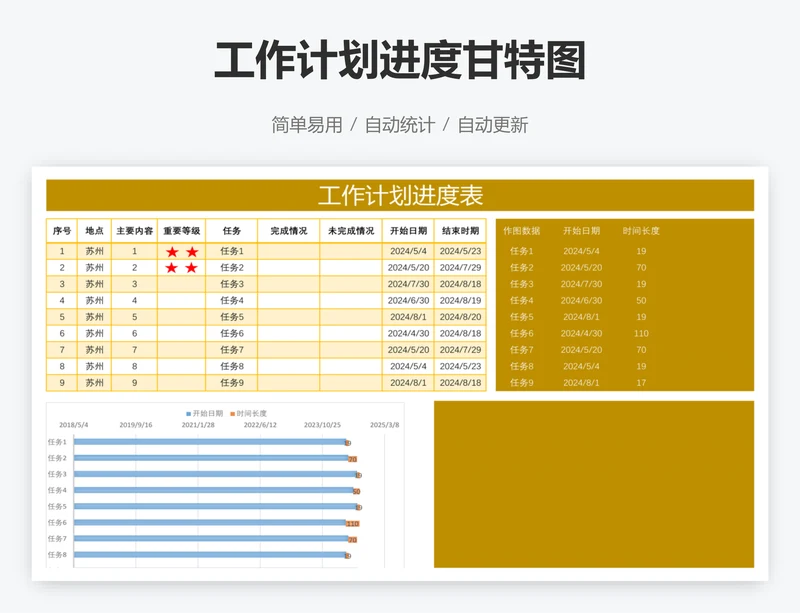Image resolution: width=800 pixels, height=613 pixels.
Task: Click the starred 重要等级 cell for 任务1
Action: (182, 251)
